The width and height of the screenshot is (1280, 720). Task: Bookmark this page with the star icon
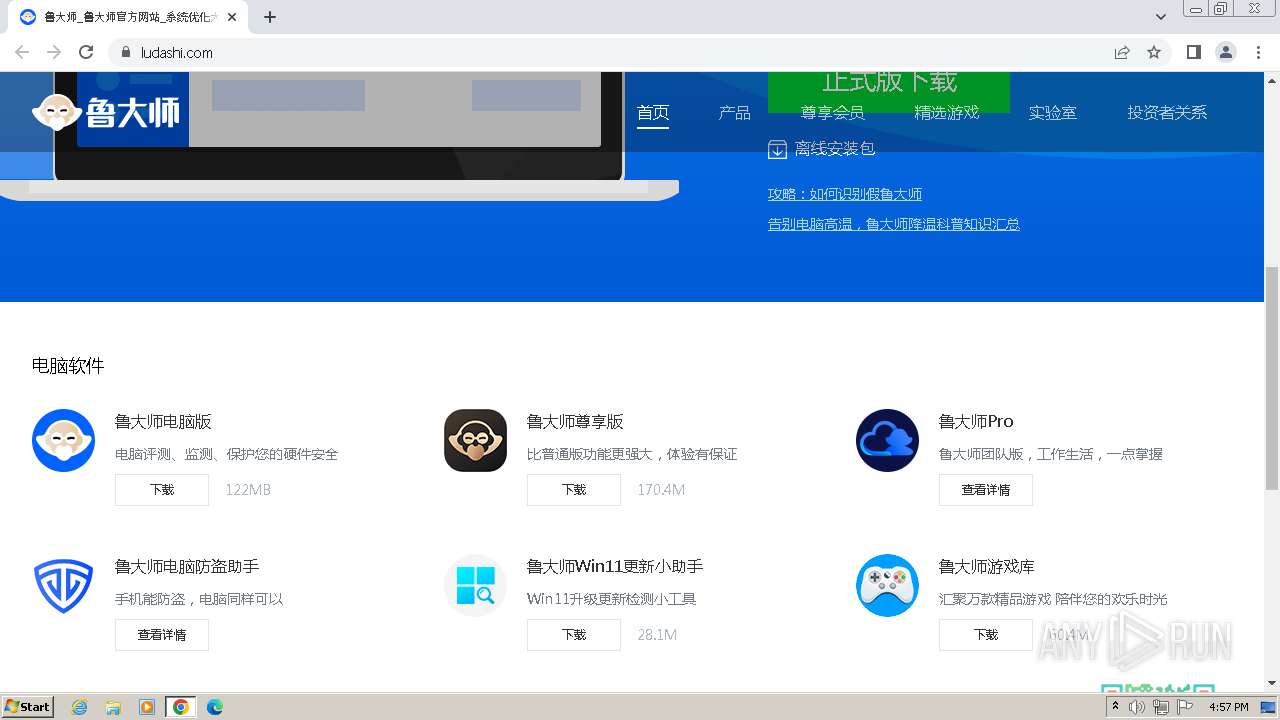coord(1154,52)
